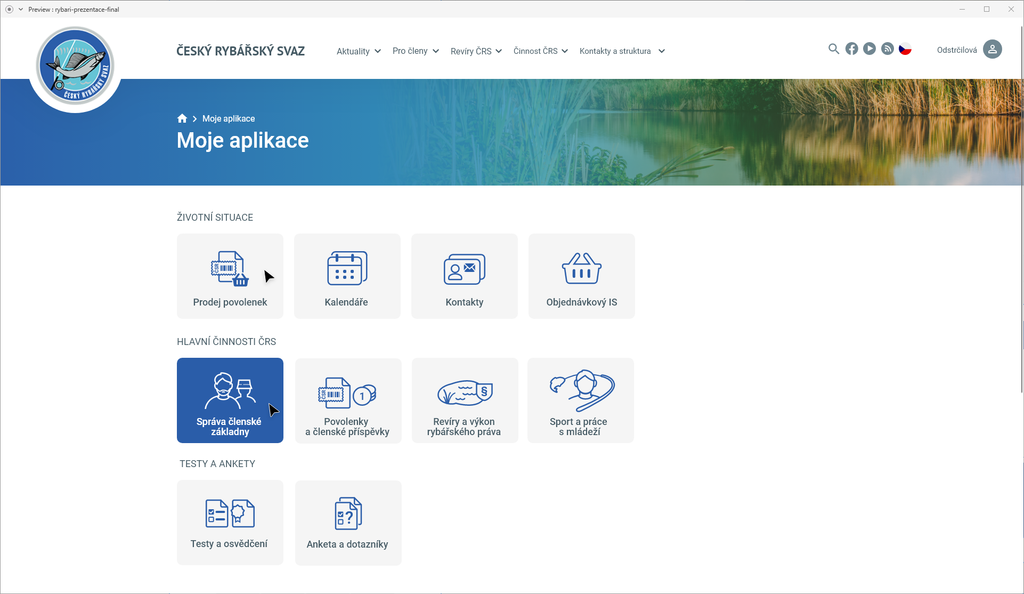Open Sport a práce s mládeží tile
The height and width of the screenshot is (594, 1024).
click(580, 400)
